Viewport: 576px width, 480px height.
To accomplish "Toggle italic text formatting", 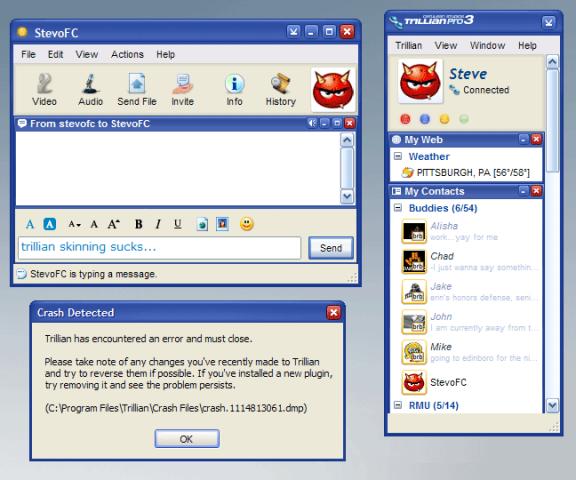I will point(158,224).
